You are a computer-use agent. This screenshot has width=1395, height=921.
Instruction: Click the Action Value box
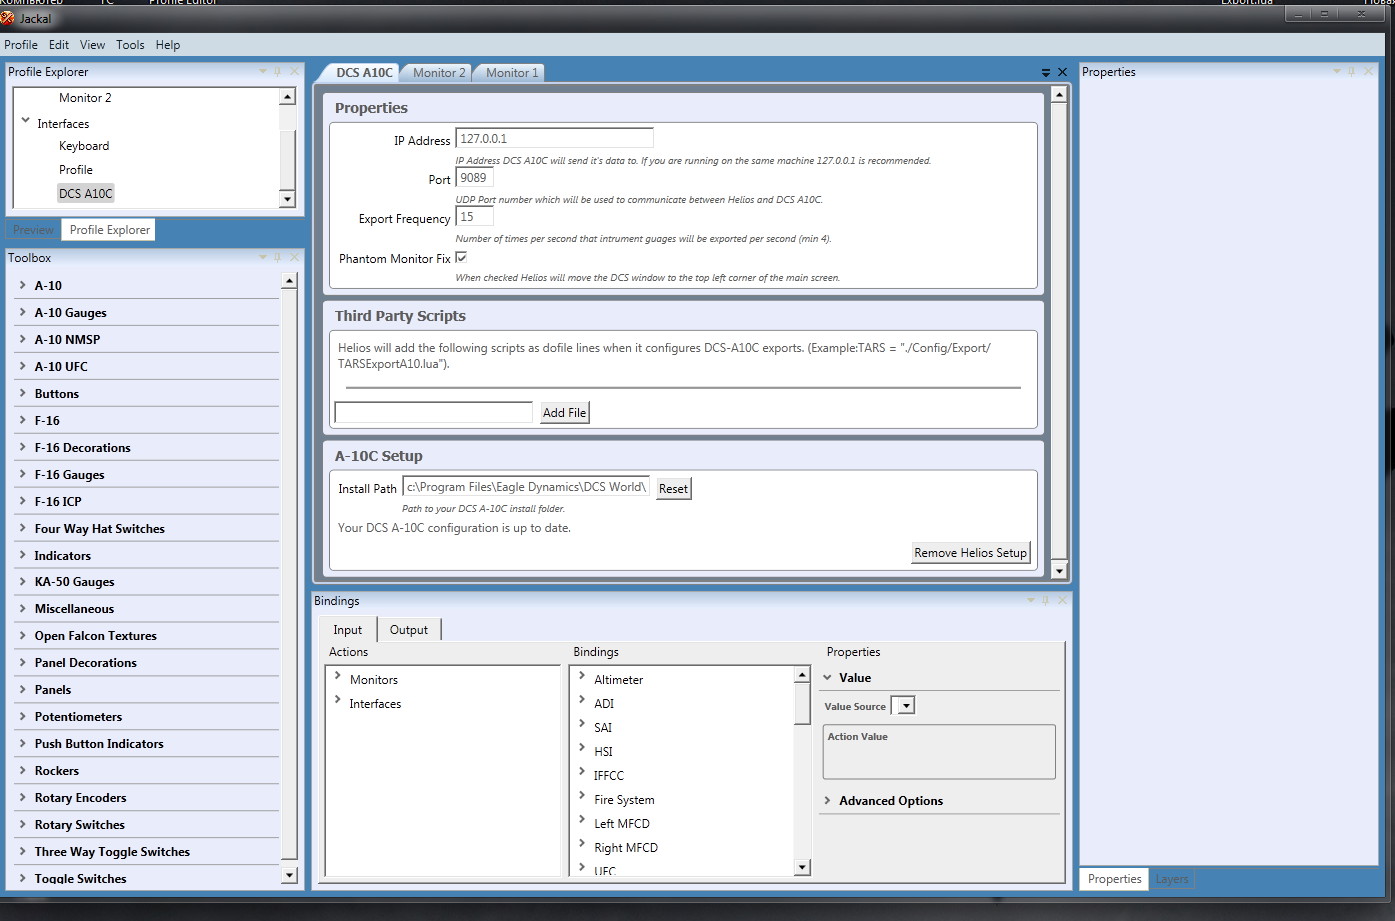[x=939, y=752]
